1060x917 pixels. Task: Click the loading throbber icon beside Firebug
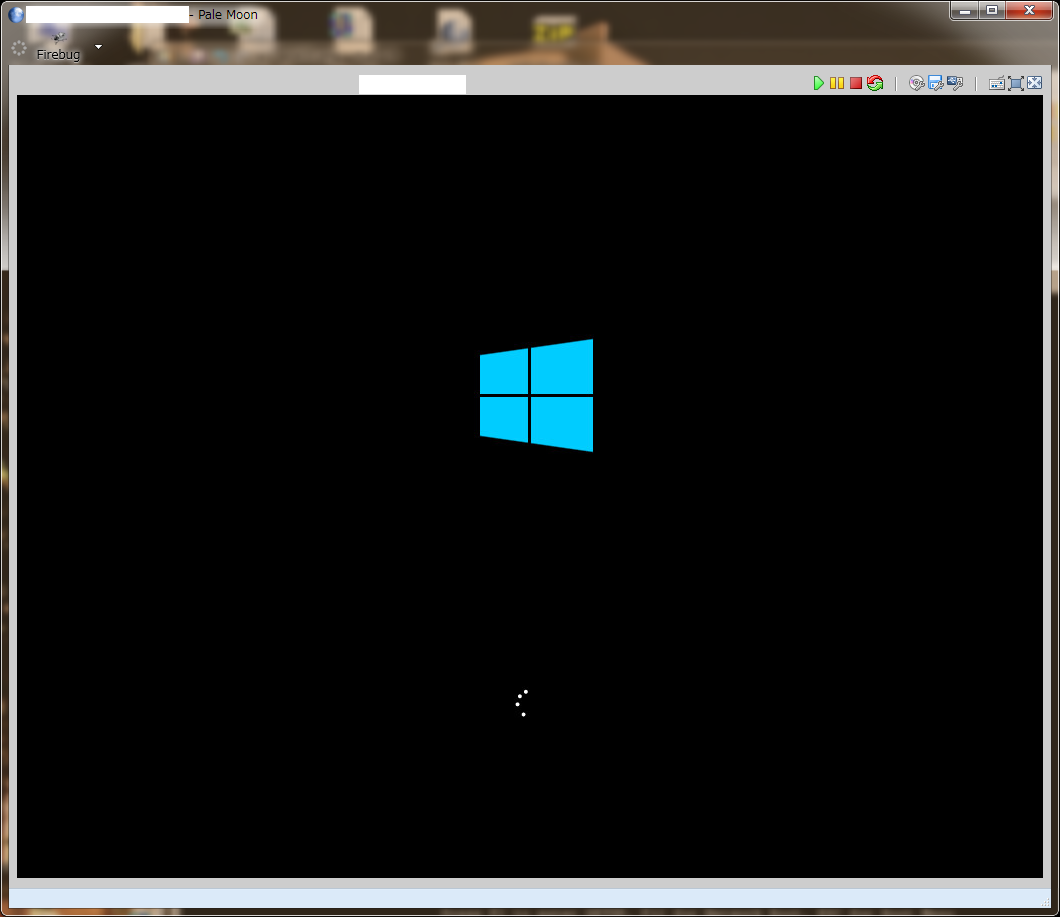pyautogui.click(x=19, y=48)
